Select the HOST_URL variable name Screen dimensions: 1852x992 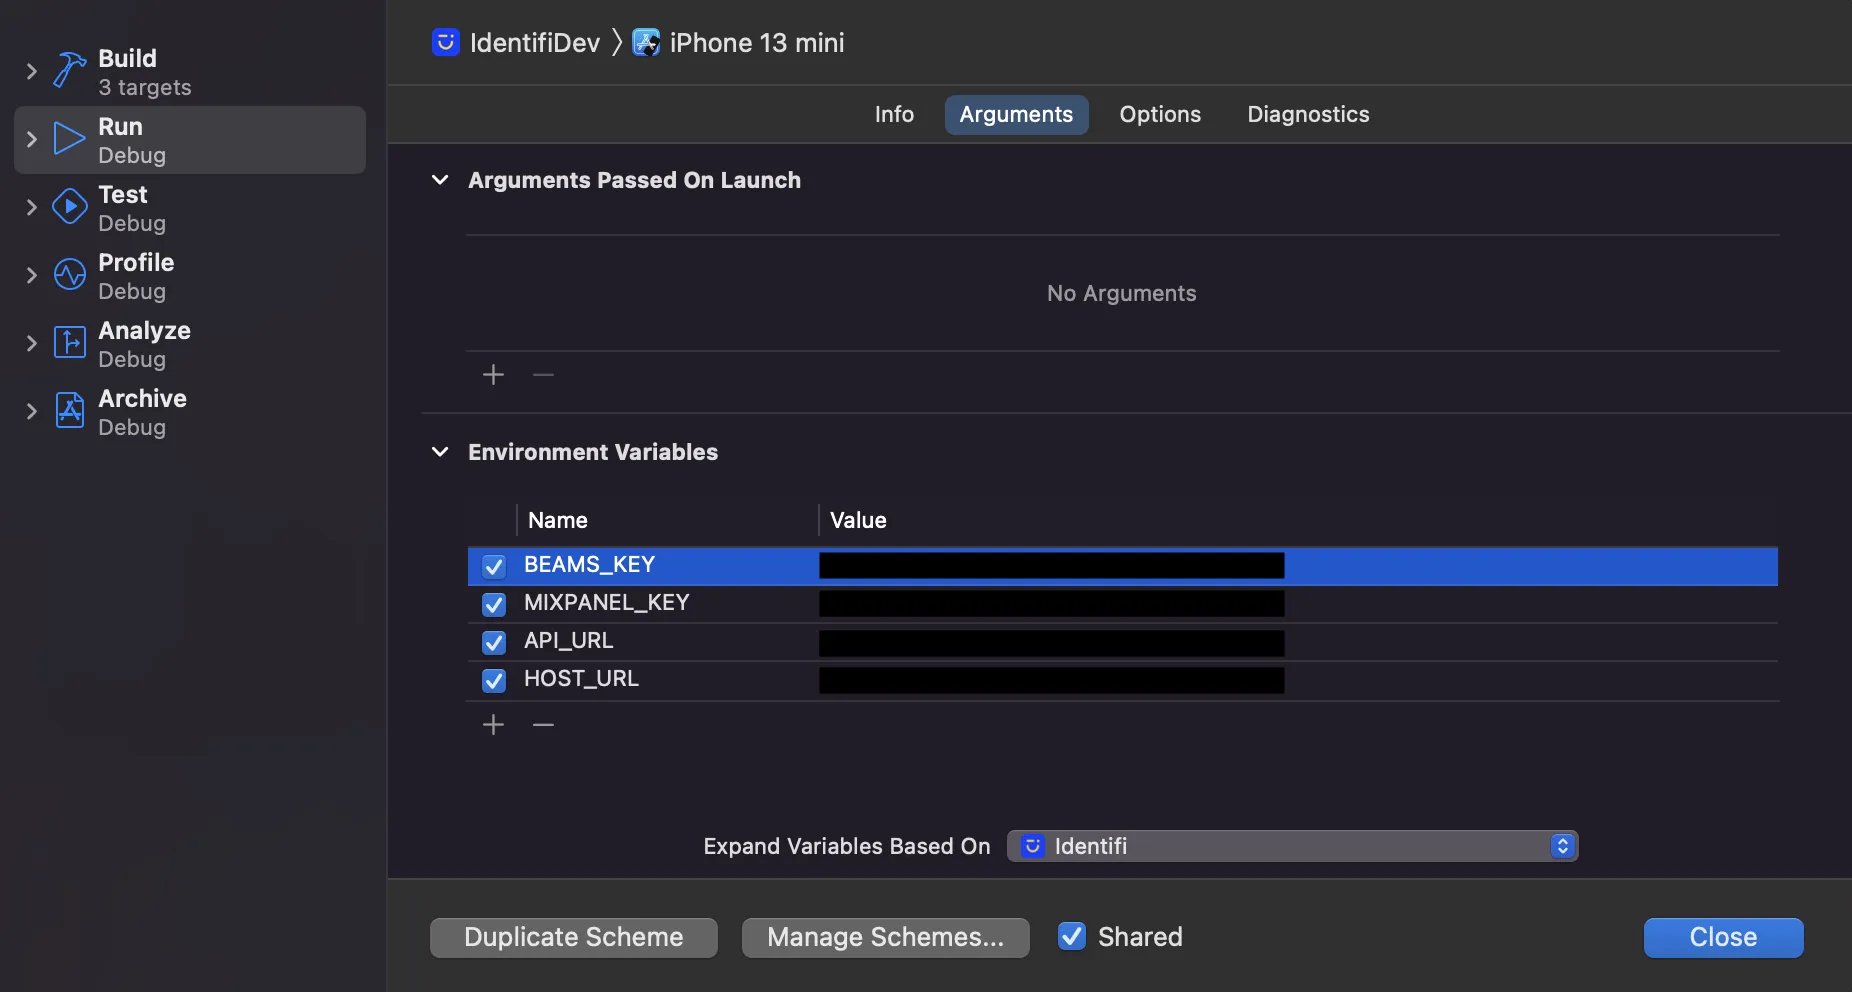(581, 679)
